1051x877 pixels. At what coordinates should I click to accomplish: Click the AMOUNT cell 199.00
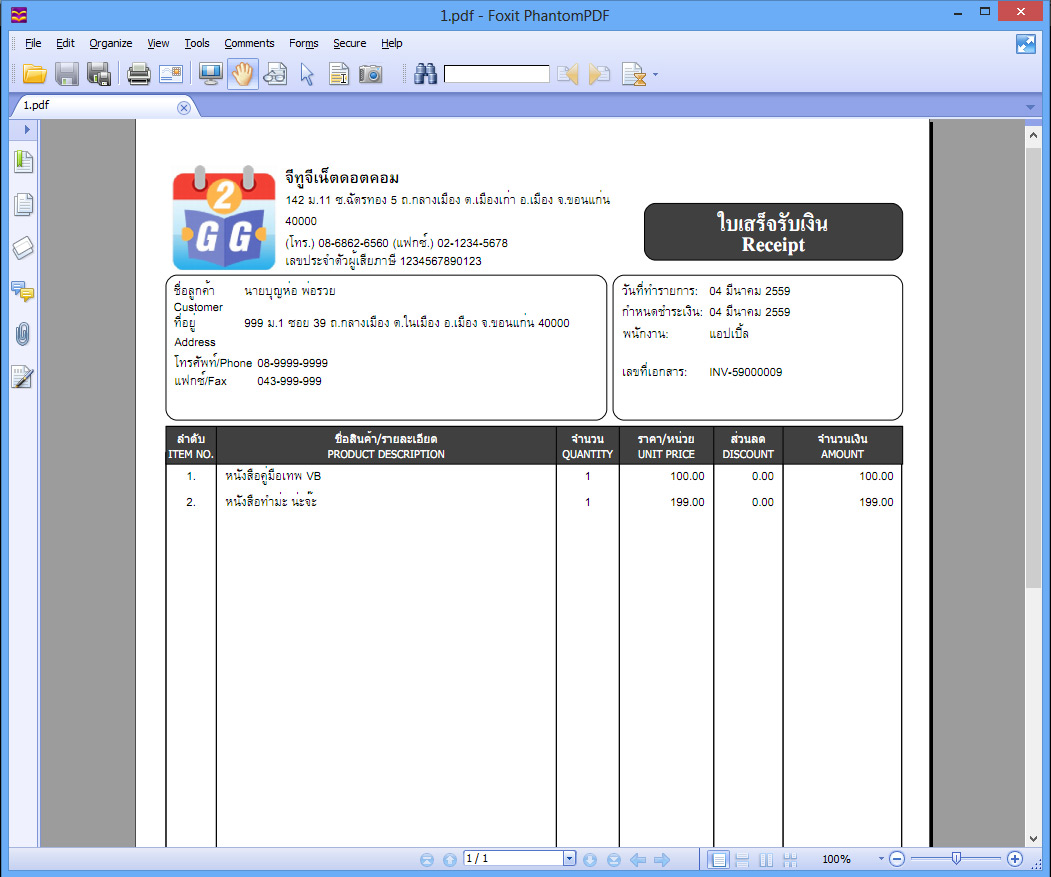[876, 502]
